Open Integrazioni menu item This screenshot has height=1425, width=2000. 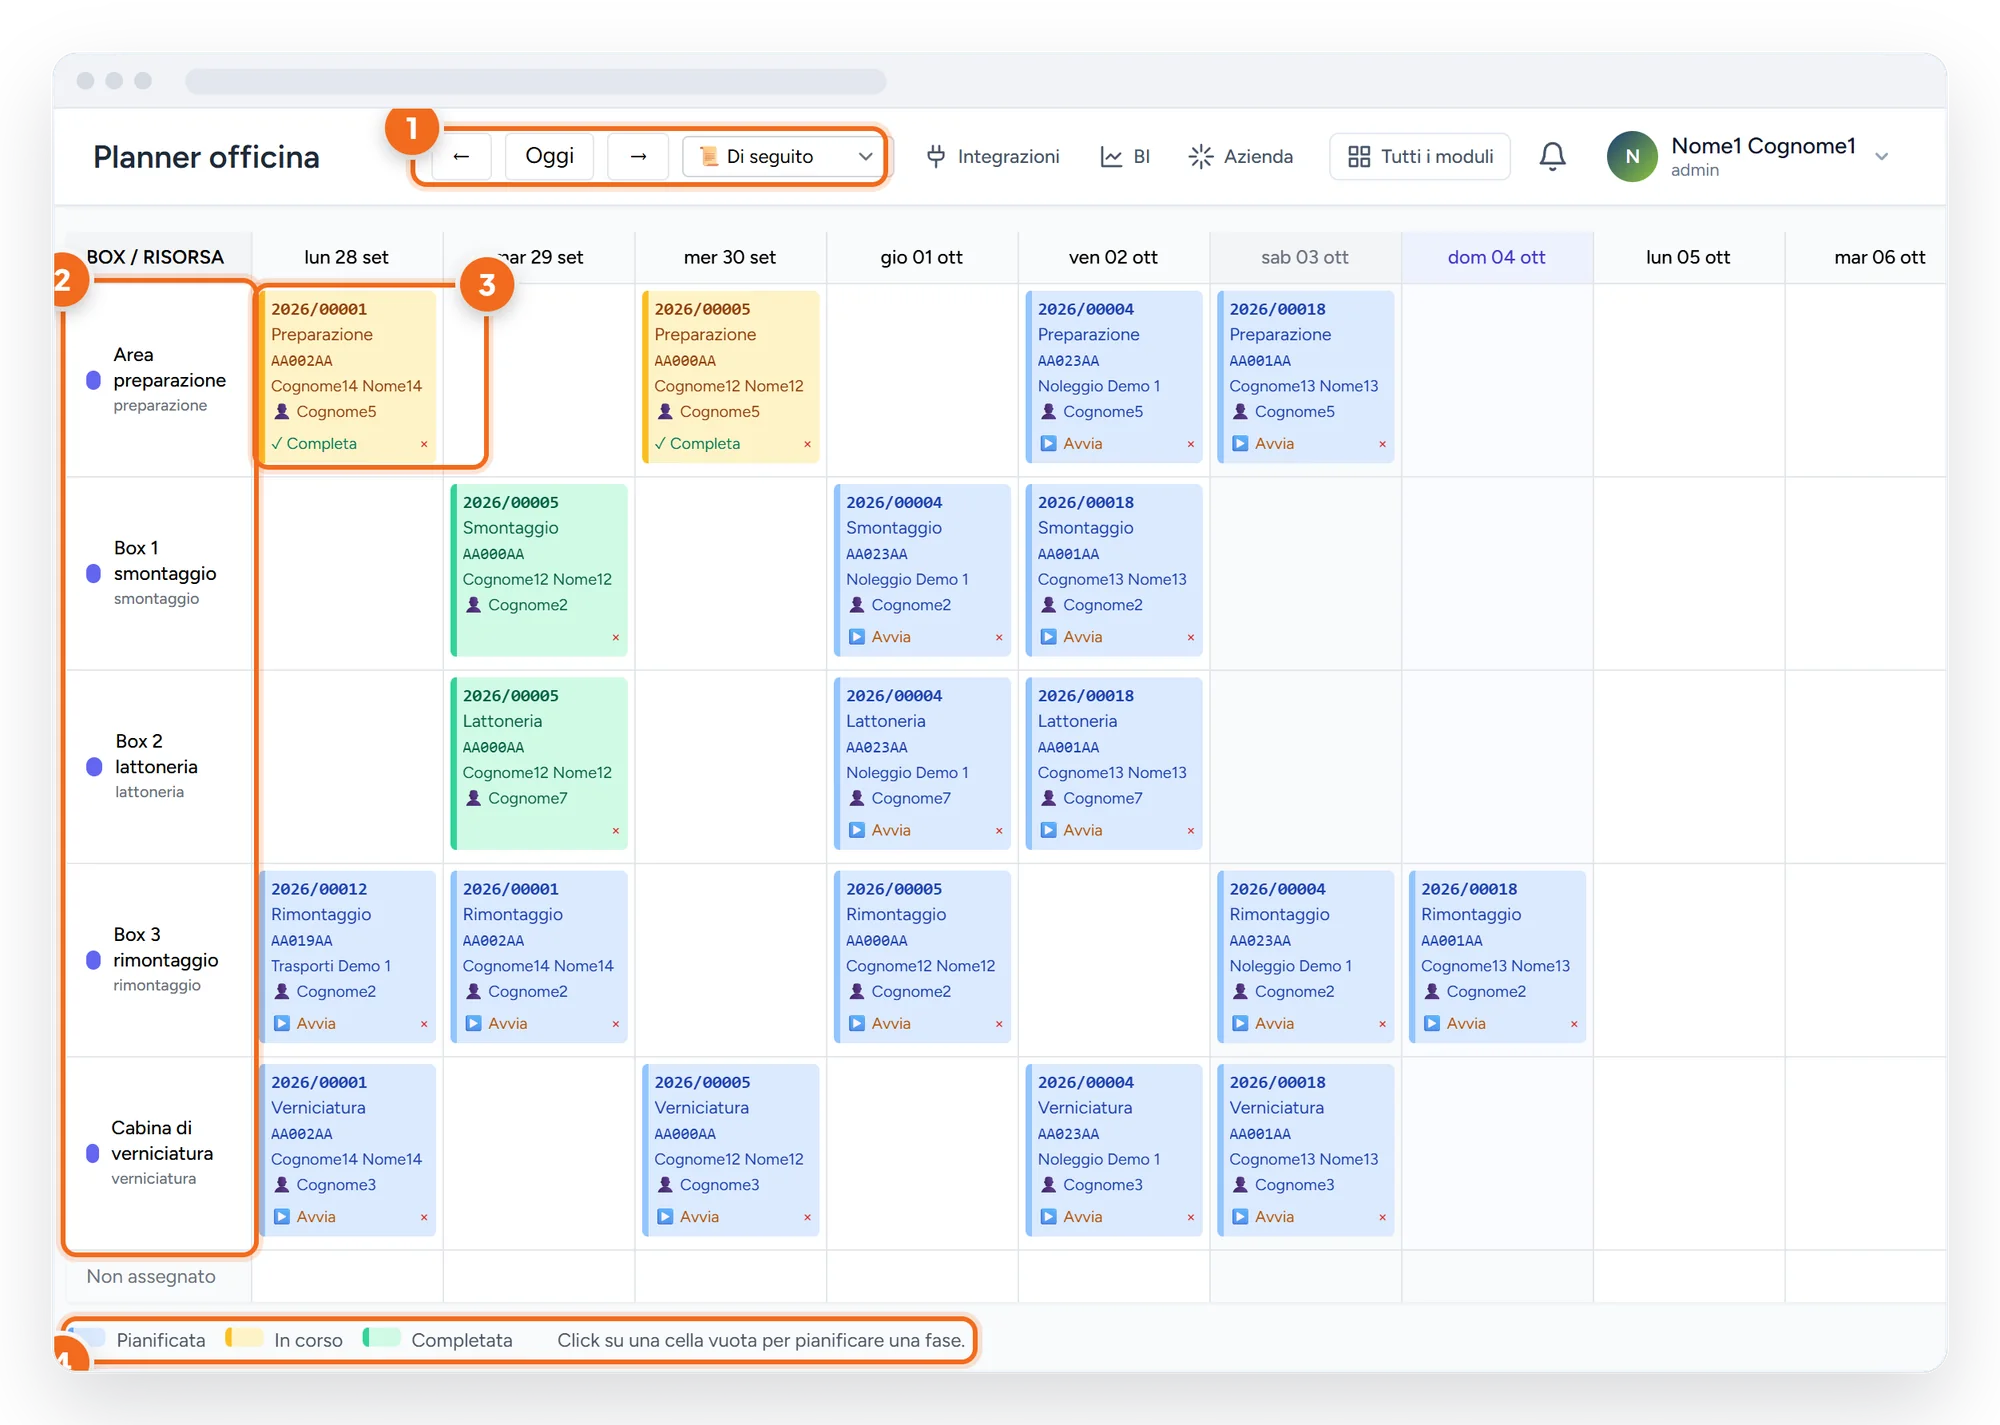tap(993, 157)
